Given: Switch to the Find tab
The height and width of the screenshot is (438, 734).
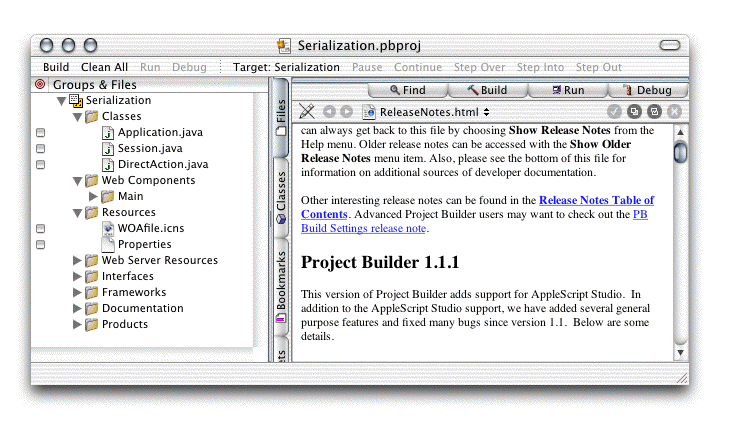Looking at the screenshot, I should coord(408,90).
